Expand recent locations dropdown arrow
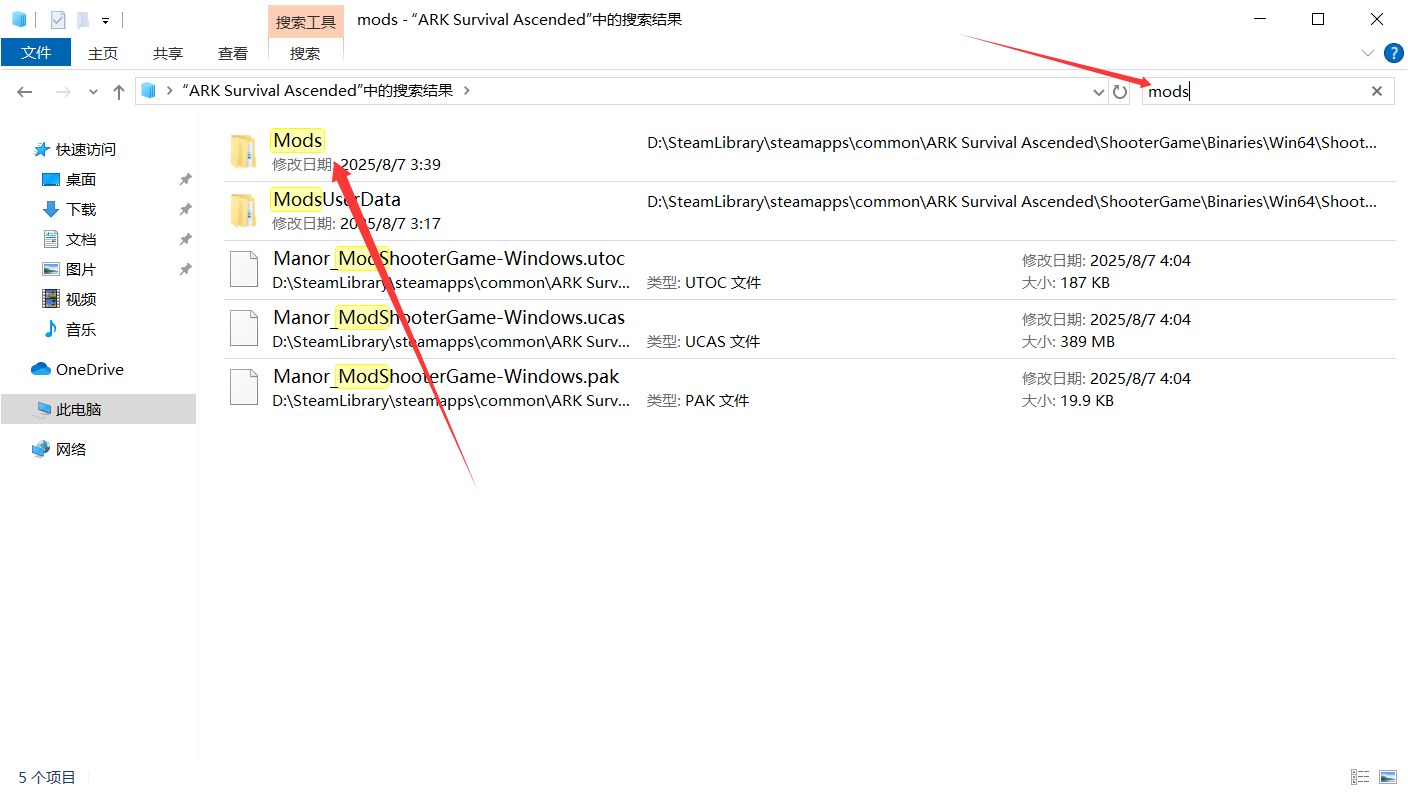The width and height of the screenshot is (1408, 793). (93, 92)
